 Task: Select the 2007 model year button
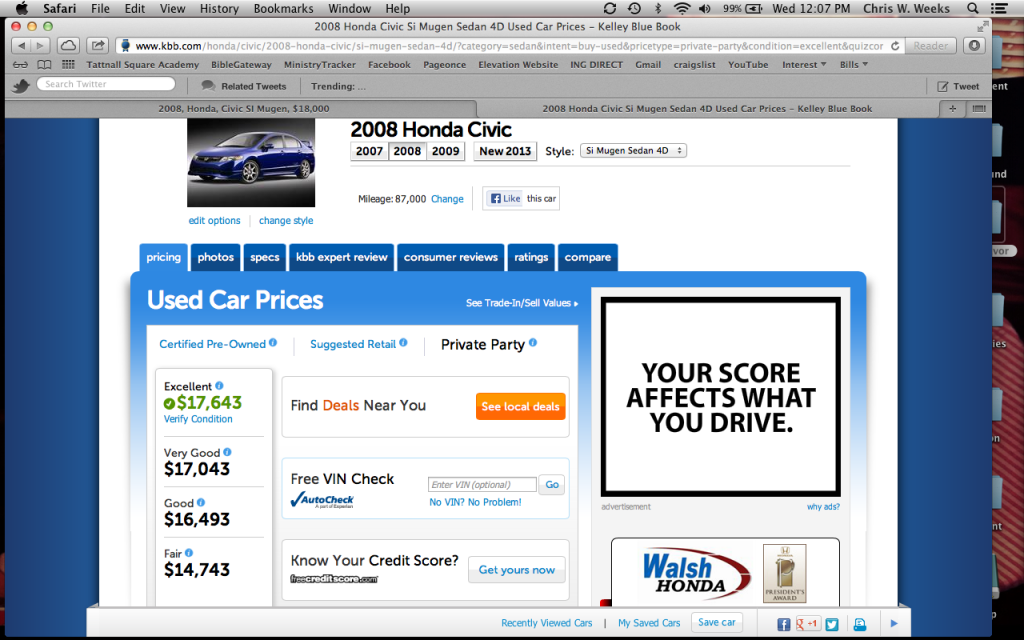[369, 151]
